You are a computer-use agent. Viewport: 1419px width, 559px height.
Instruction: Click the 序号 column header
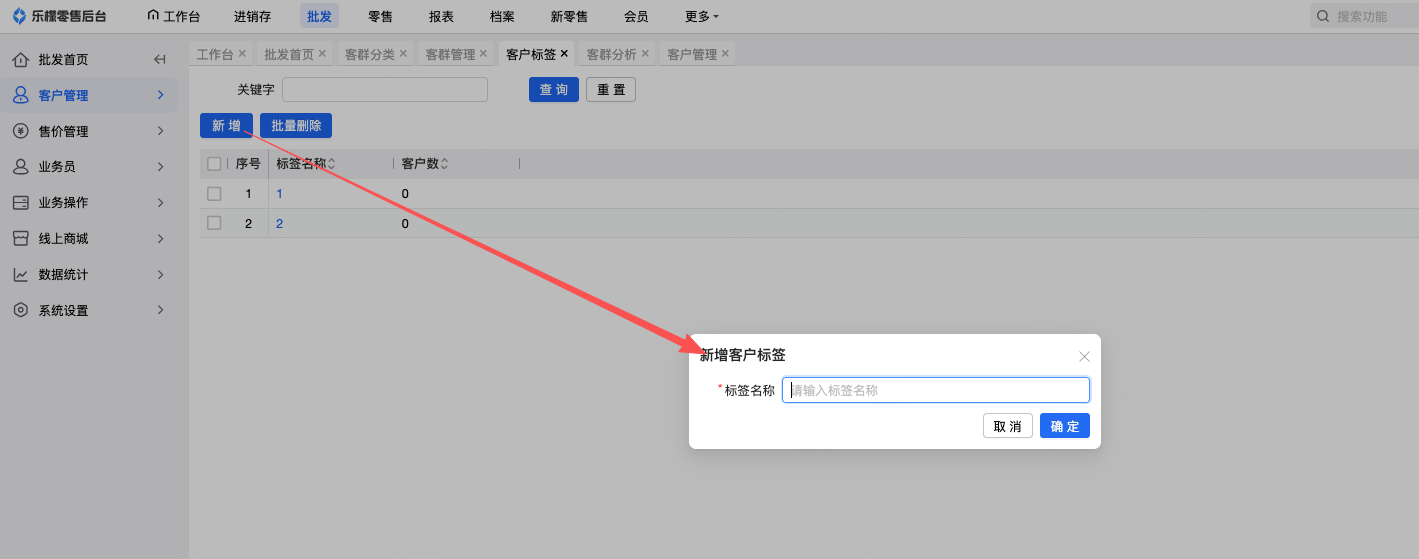pos(248,164)
